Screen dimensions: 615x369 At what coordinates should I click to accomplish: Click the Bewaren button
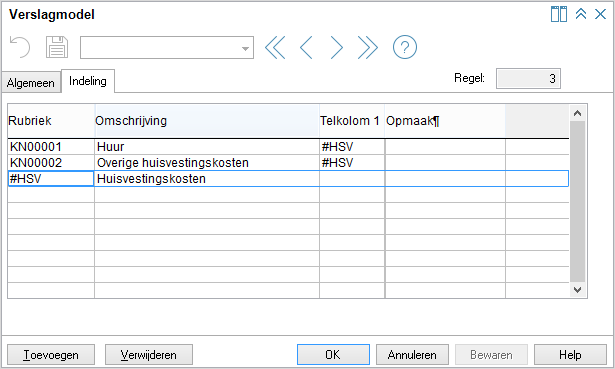(491, 354)
